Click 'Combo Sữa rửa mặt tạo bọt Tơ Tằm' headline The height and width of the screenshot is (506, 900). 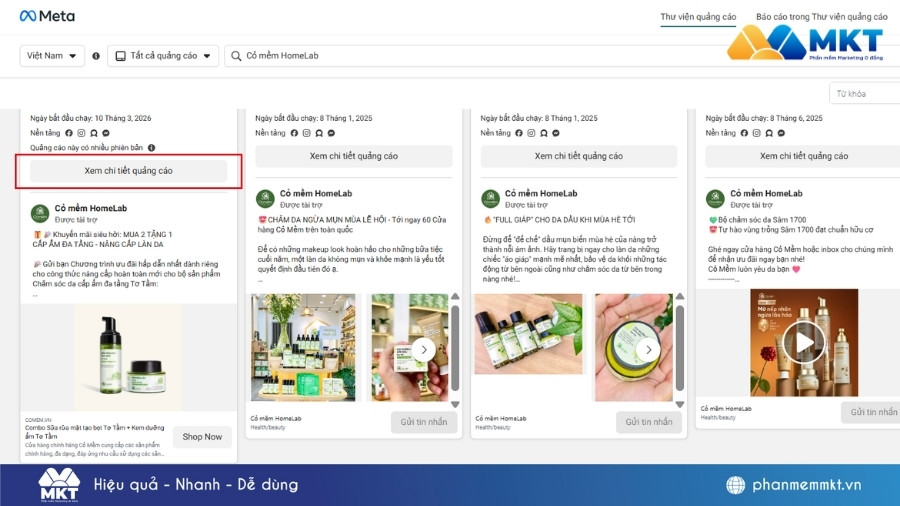[x=95, y=431]
